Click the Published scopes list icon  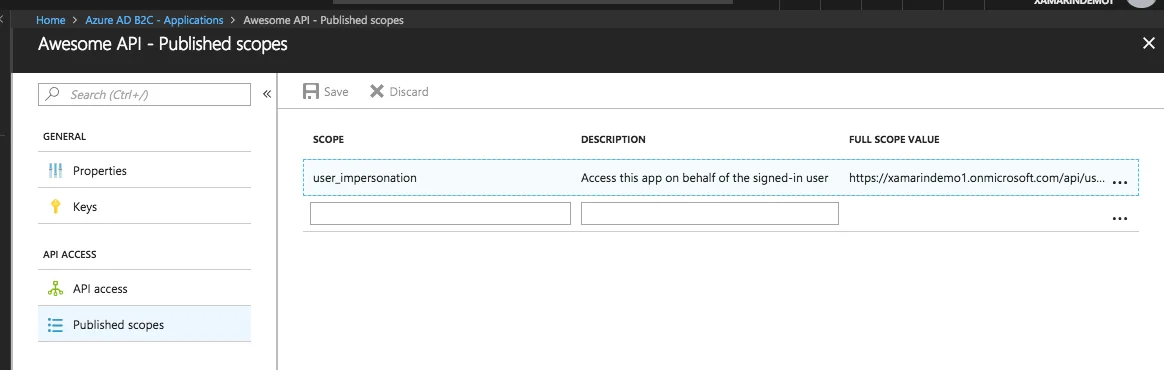click(56, 325)
